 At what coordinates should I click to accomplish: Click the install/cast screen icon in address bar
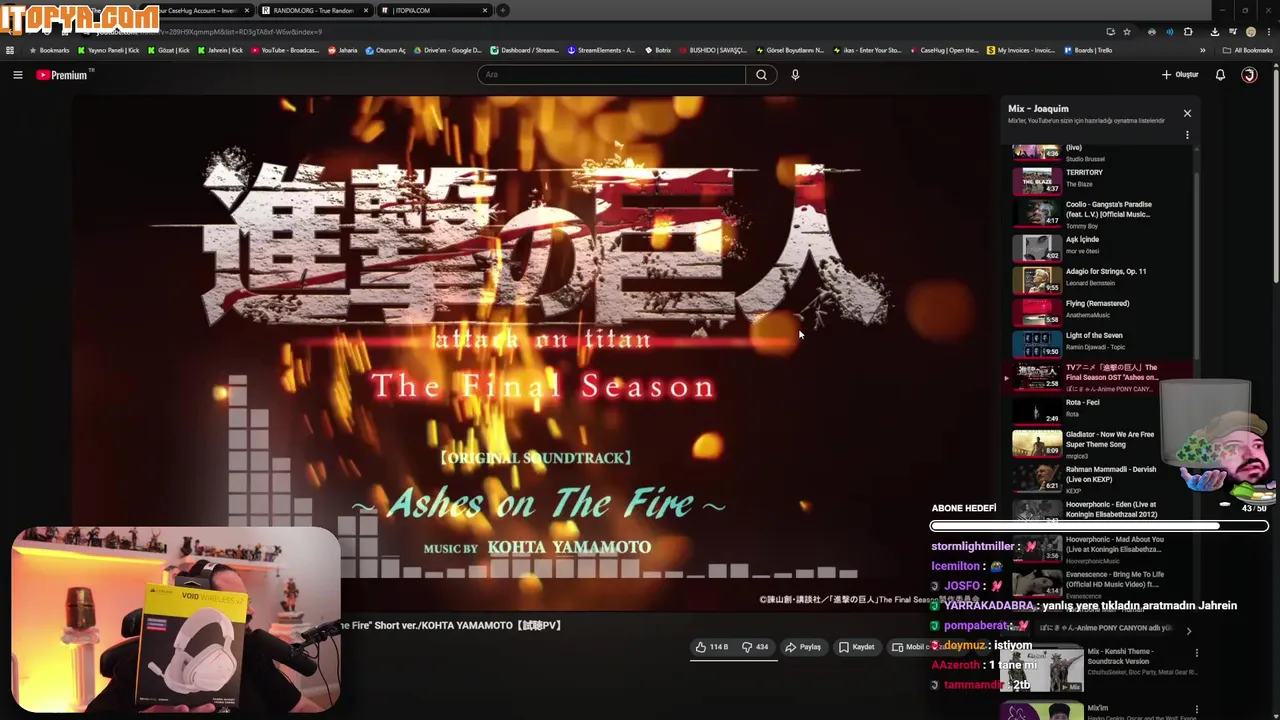1110,32
